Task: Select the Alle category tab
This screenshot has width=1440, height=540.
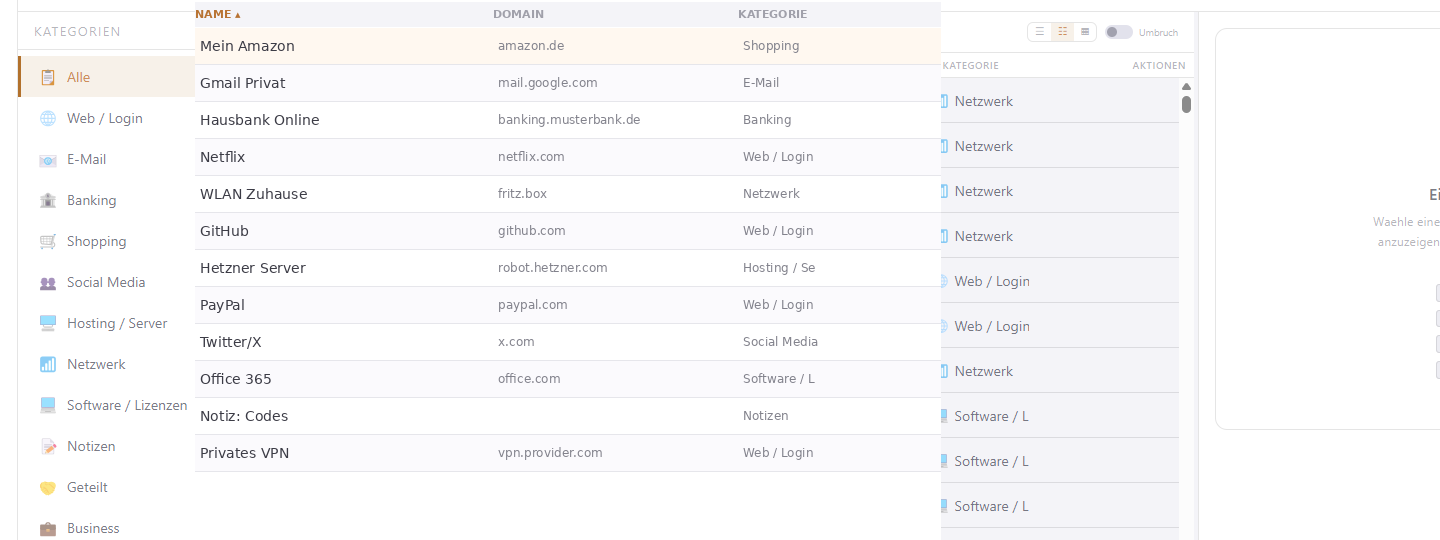Action: [x=78, y=77]
